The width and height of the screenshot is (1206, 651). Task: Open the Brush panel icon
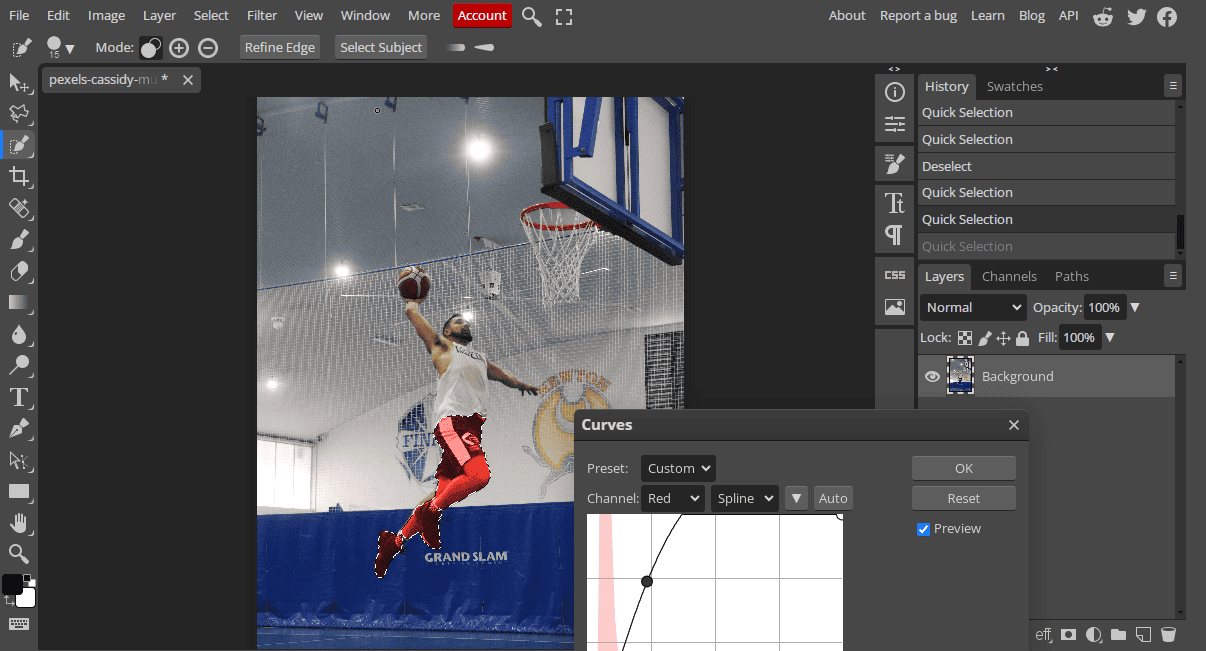[895, 163]
